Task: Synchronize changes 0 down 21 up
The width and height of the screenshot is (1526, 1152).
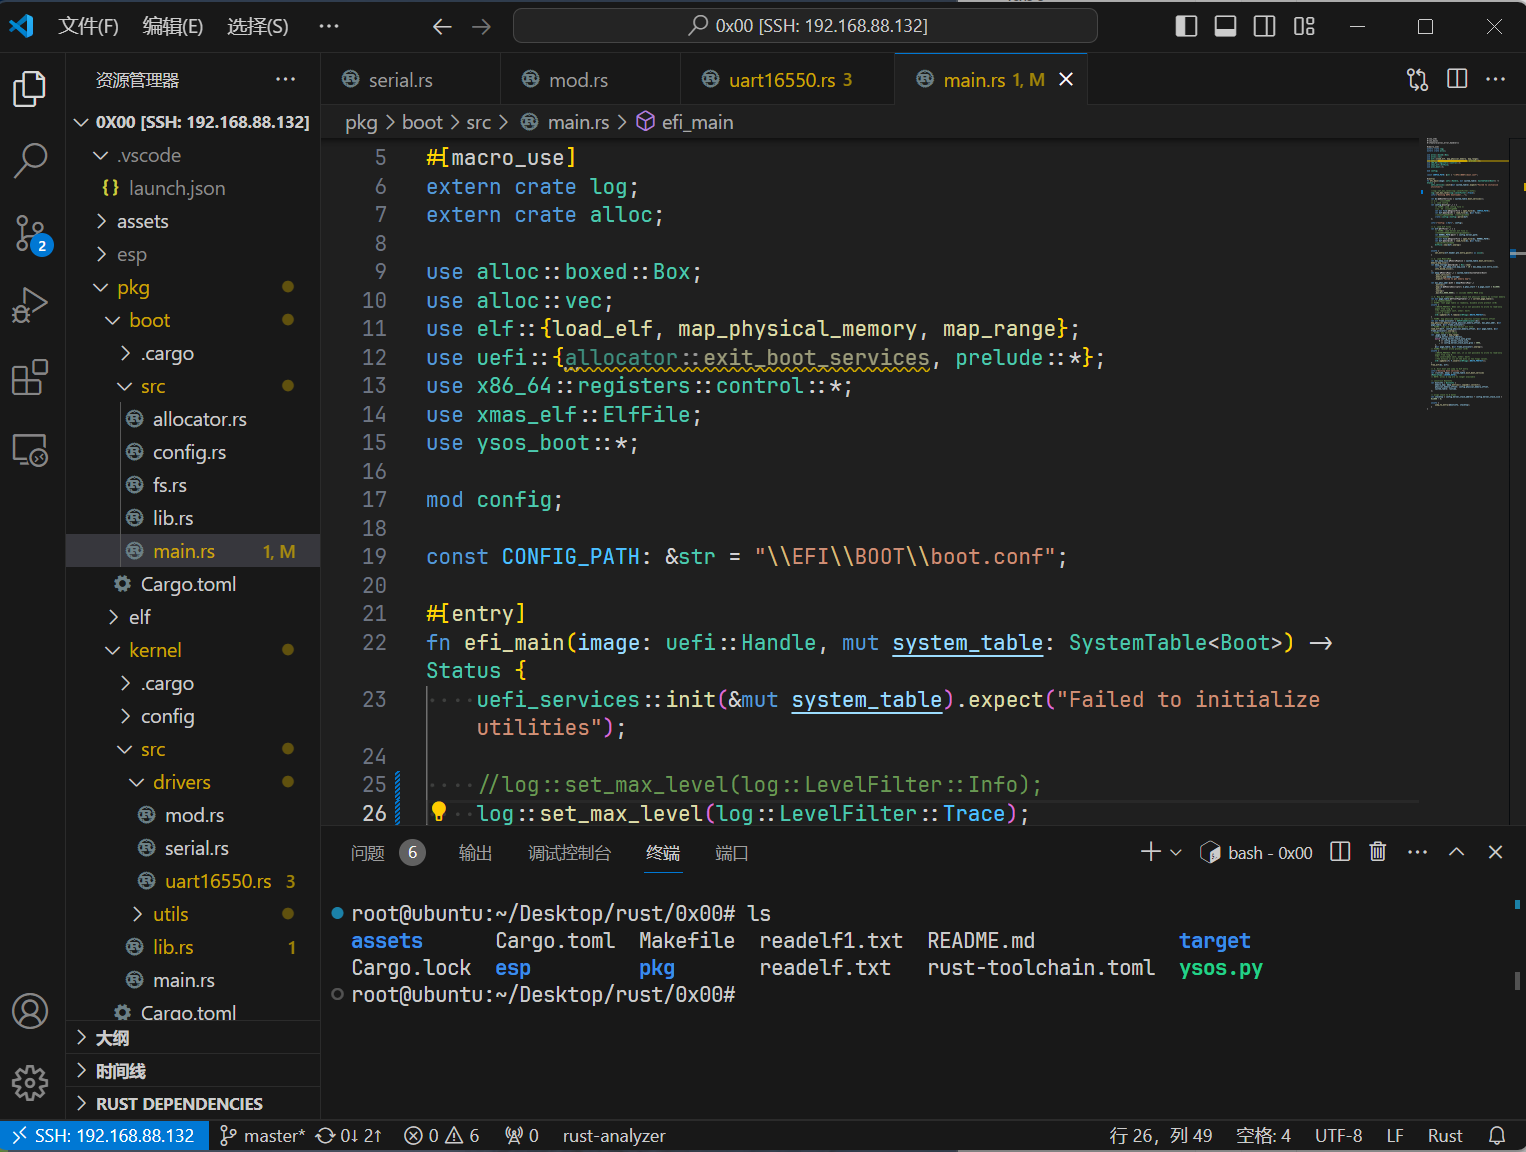Action: click(349, 1136)
